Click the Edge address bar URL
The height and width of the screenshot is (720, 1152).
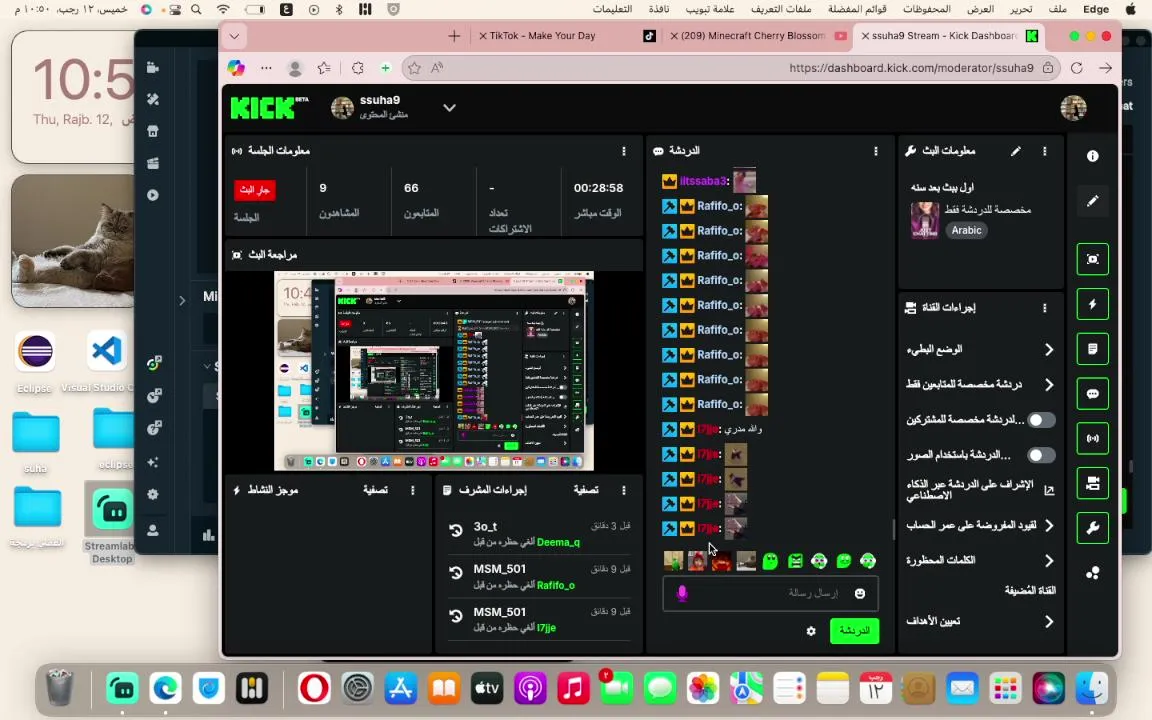click(x=911, y=68)
